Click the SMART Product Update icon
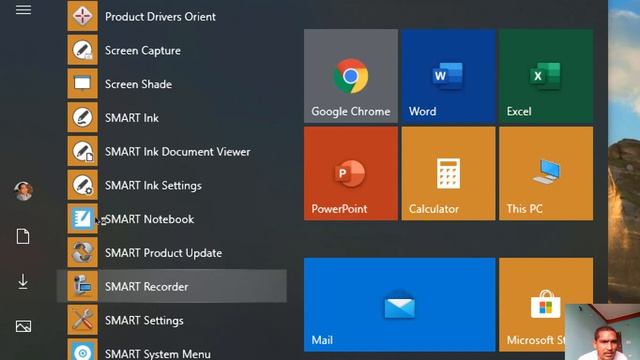Image resolution: width=640 pixels, height=360 pixels. coord(82,253)
